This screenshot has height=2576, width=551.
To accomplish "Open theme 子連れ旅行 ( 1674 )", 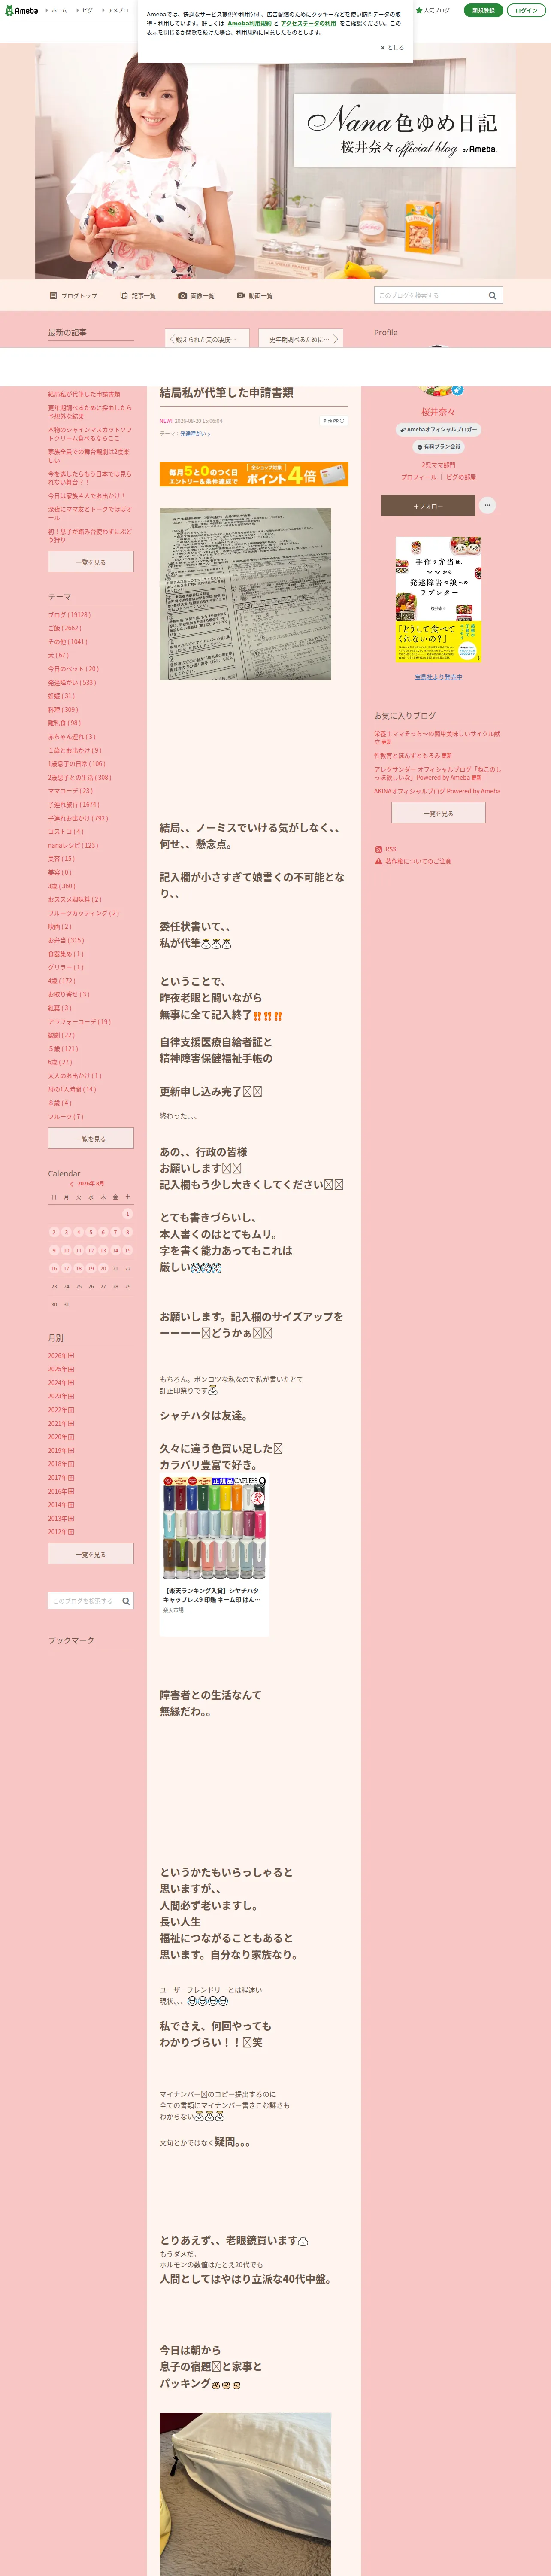I will click(74, 804).
